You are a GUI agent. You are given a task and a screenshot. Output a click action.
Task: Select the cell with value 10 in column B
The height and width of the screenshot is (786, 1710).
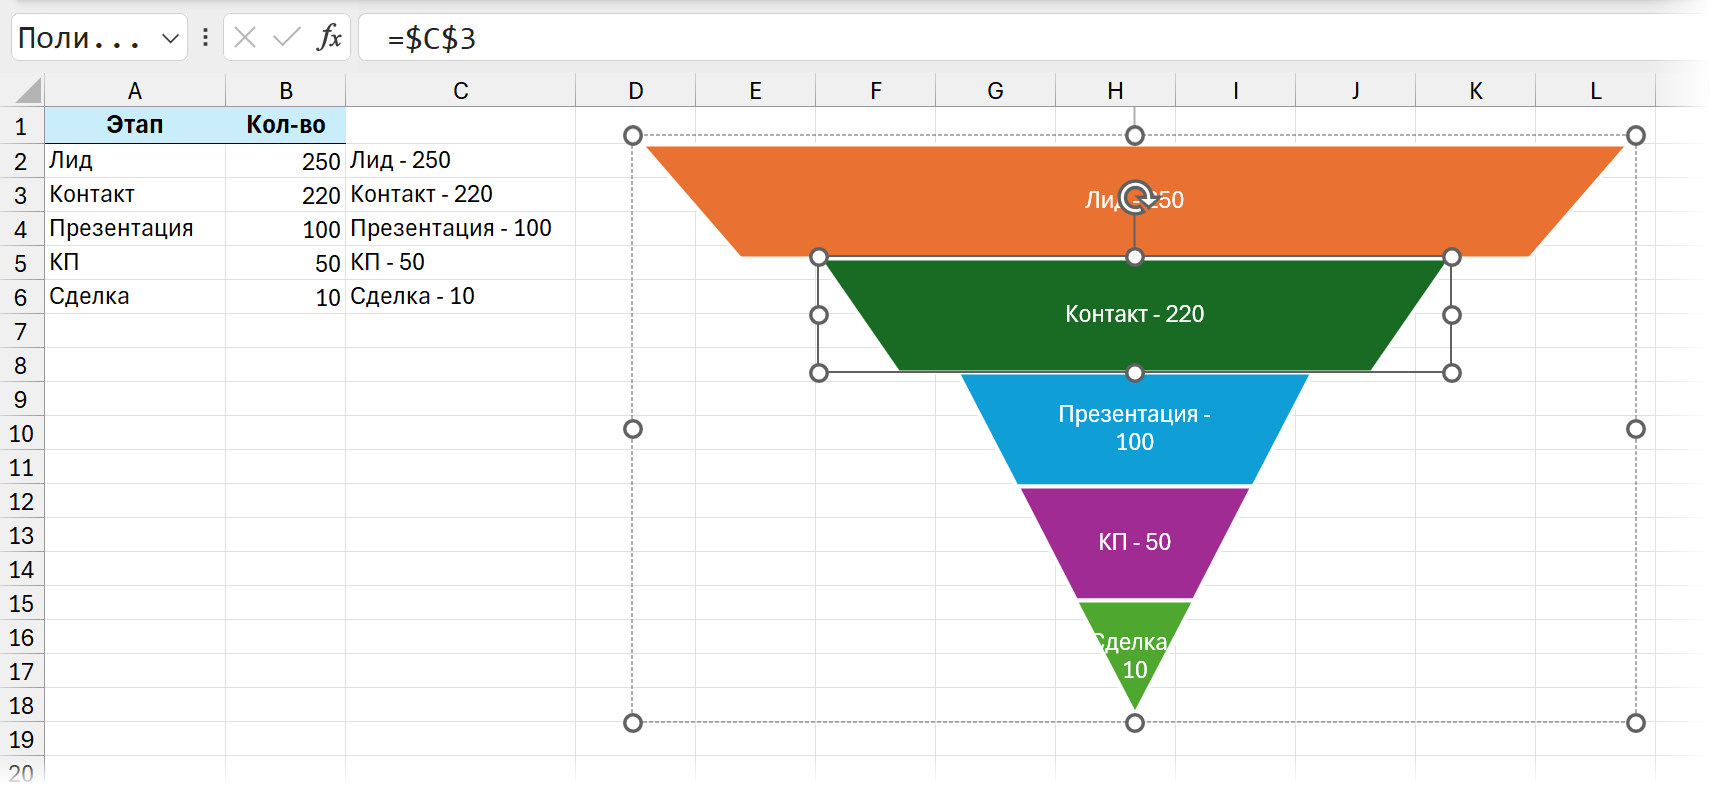285,296
